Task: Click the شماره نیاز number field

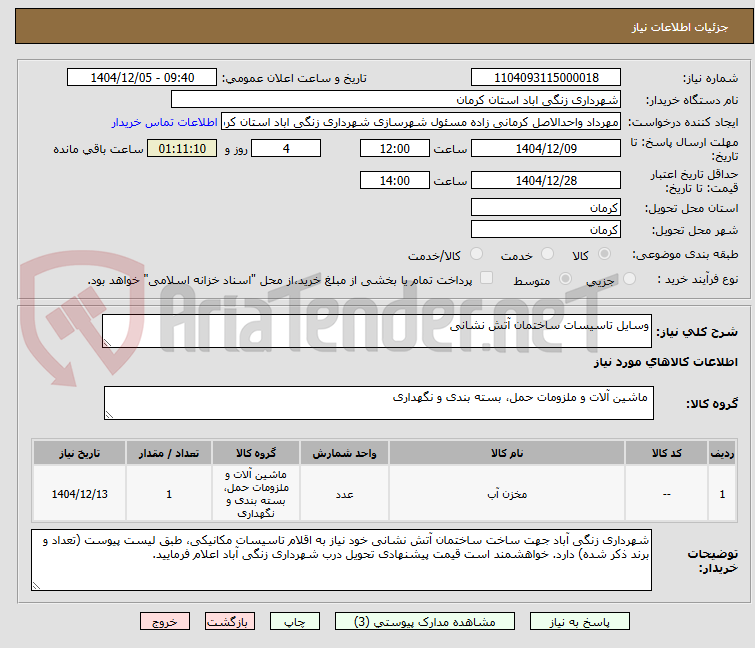Action: 546,78
